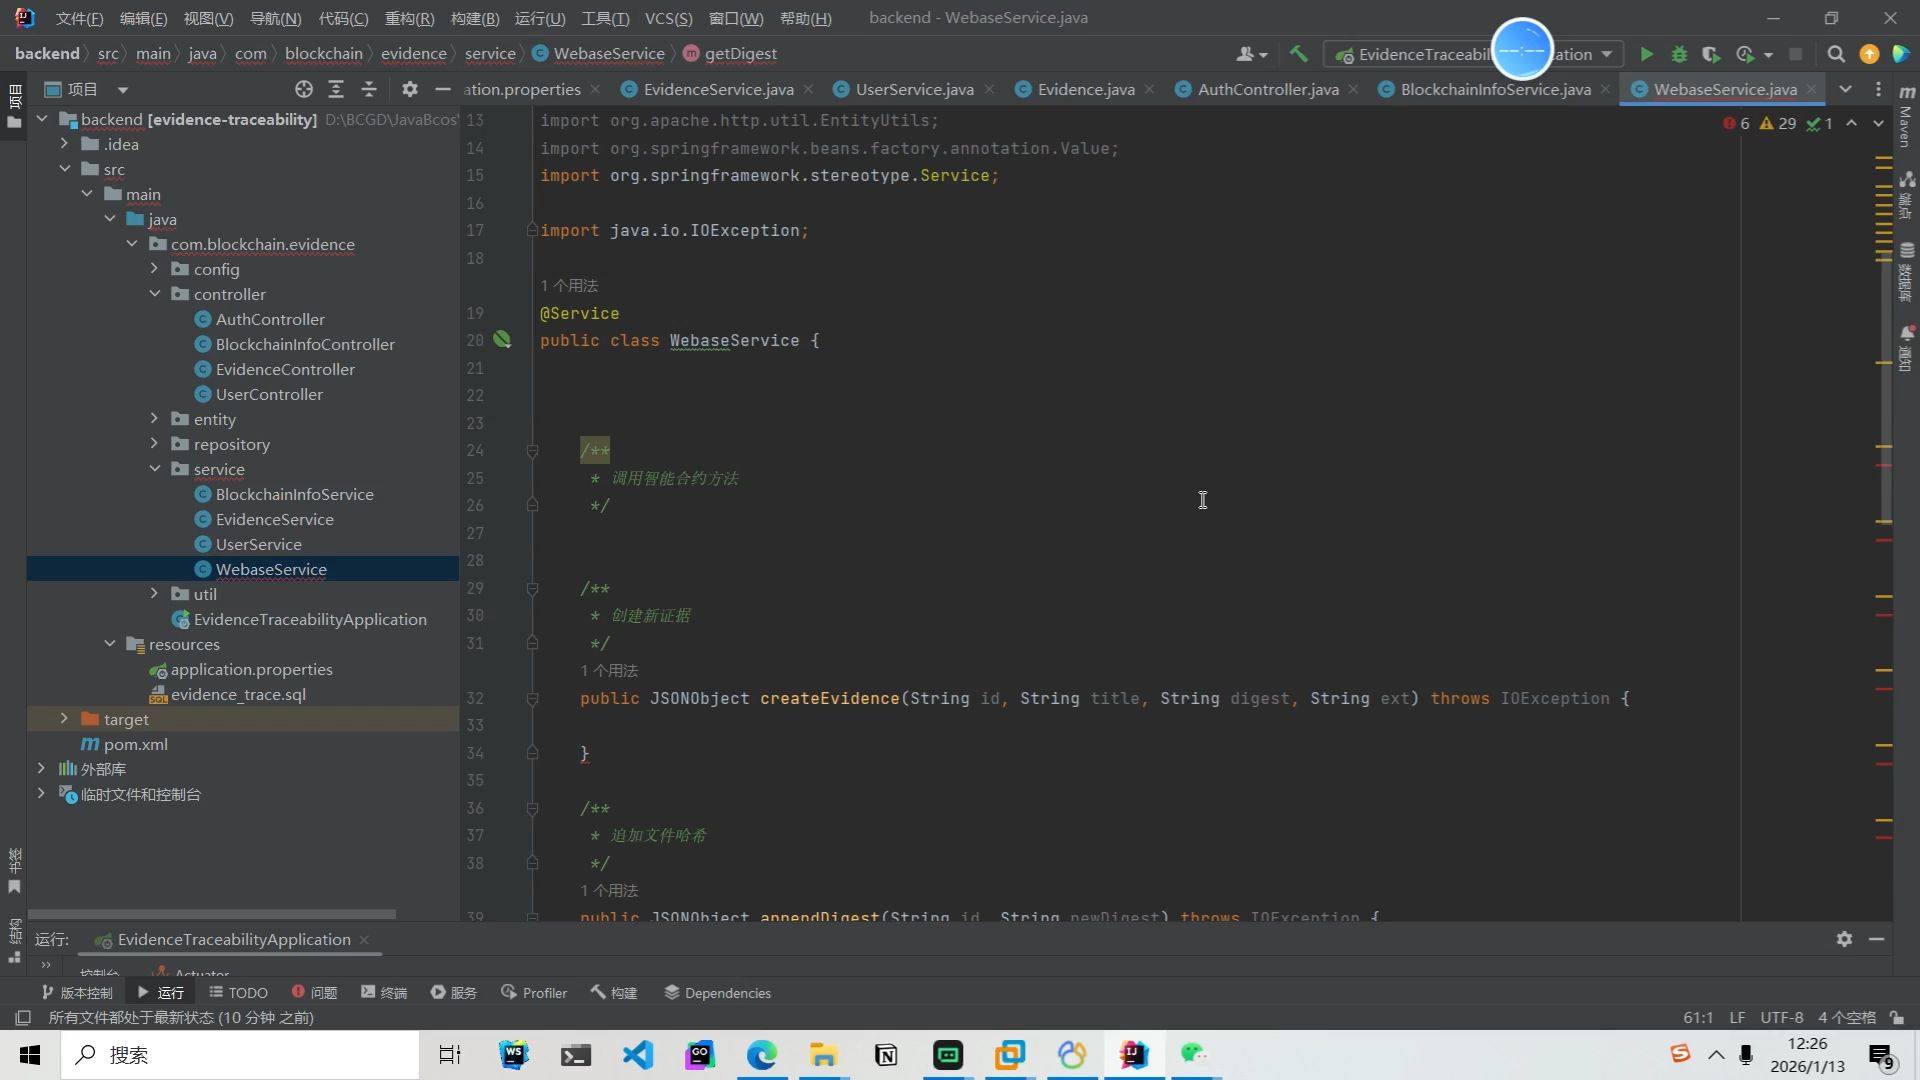The height and width of the screenshot is (1080, 1920).
Task: Open Search Everywhere magnifier
Action: 1836,54
